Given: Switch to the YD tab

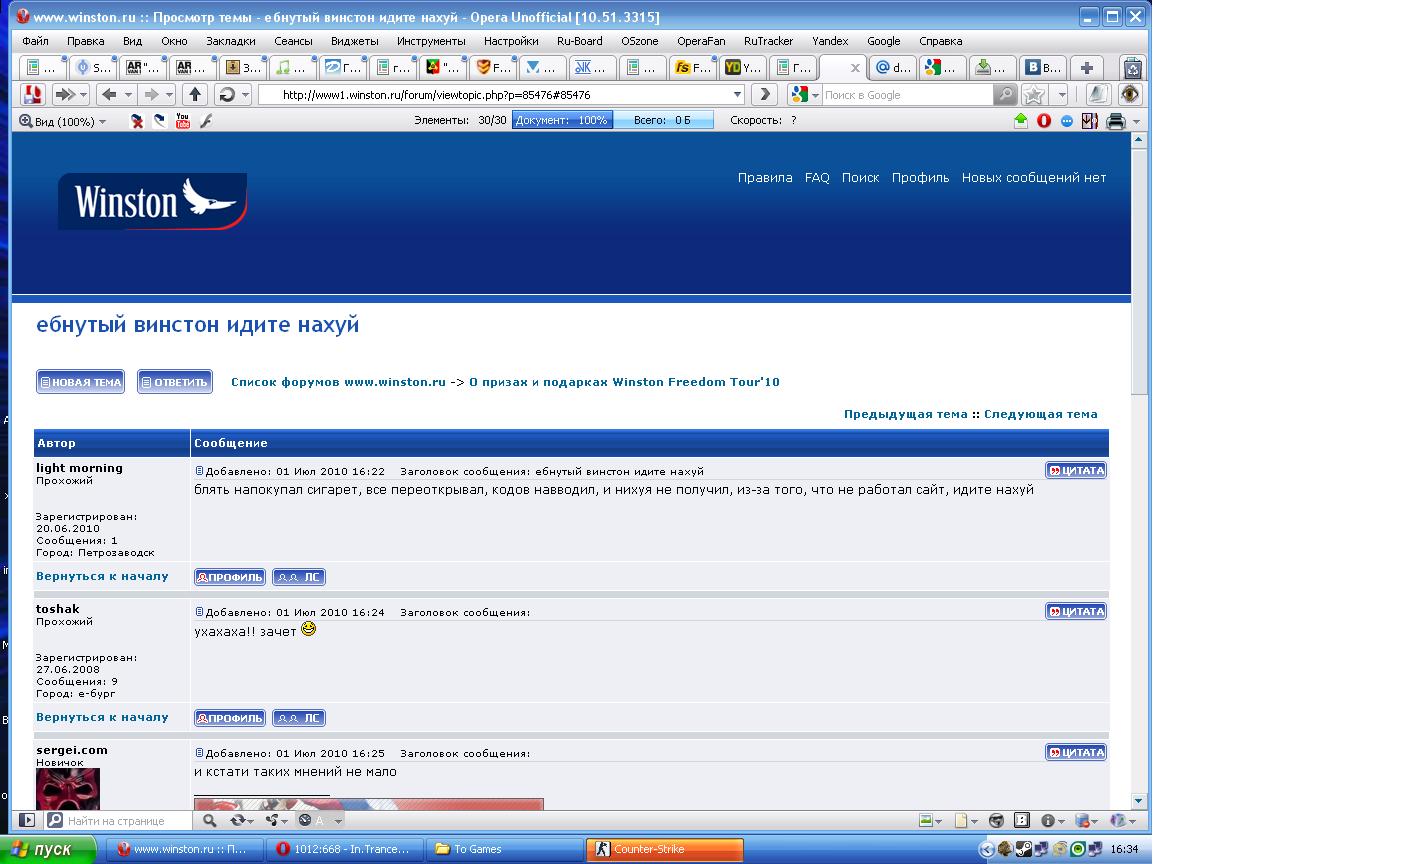Looking at the screenshot, I should coord(744,68).
